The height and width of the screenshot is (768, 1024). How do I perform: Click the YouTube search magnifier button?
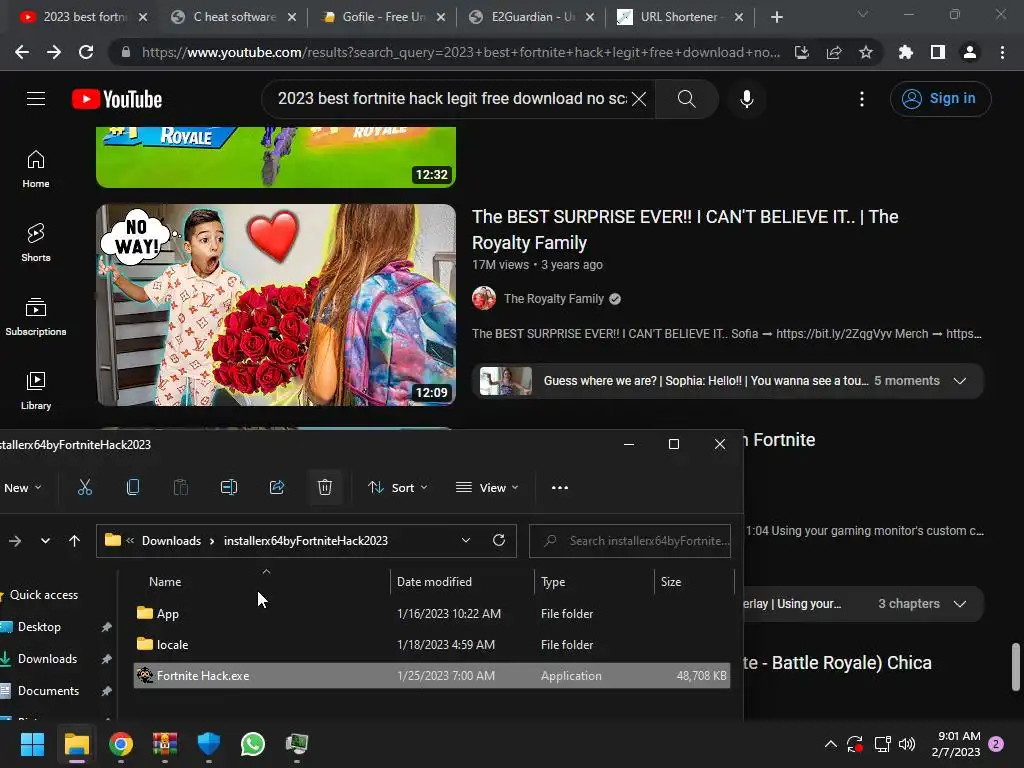(686, 99)
